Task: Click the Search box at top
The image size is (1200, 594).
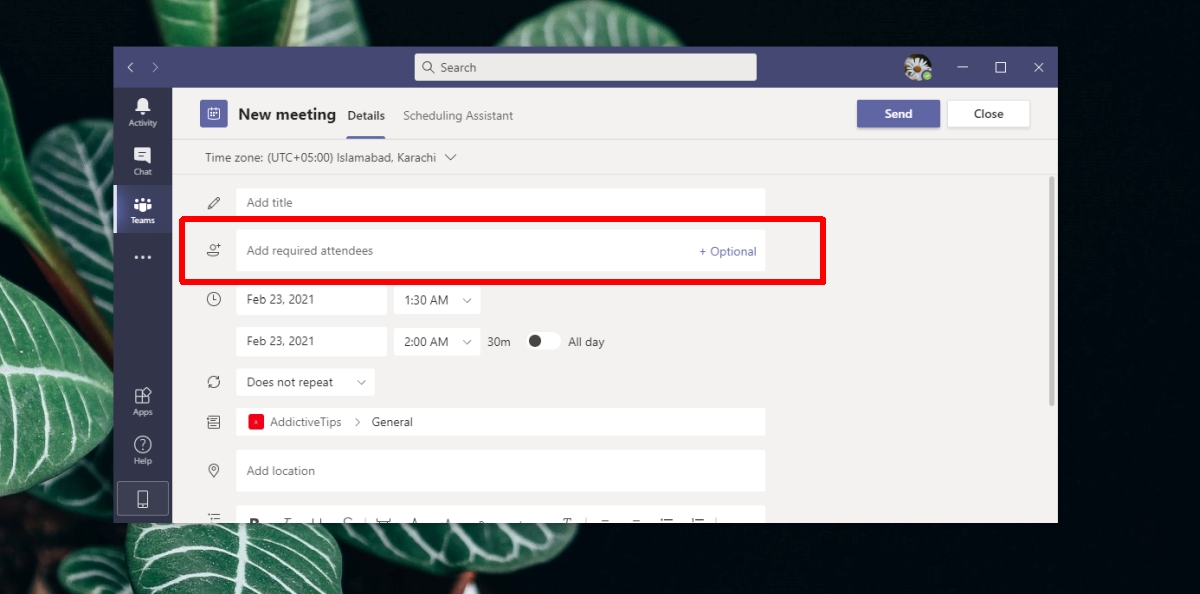Action: tap(585, 67)
